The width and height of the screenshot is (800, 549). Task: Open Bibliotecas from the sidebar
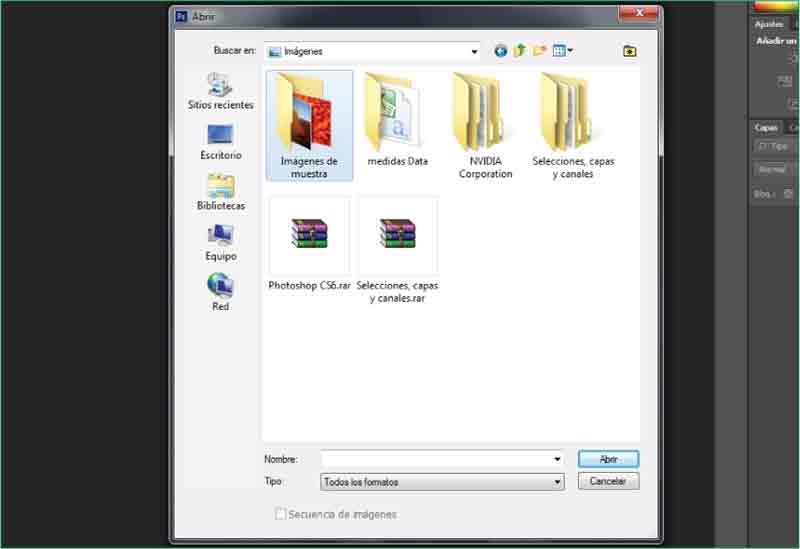tap(220, 191)
